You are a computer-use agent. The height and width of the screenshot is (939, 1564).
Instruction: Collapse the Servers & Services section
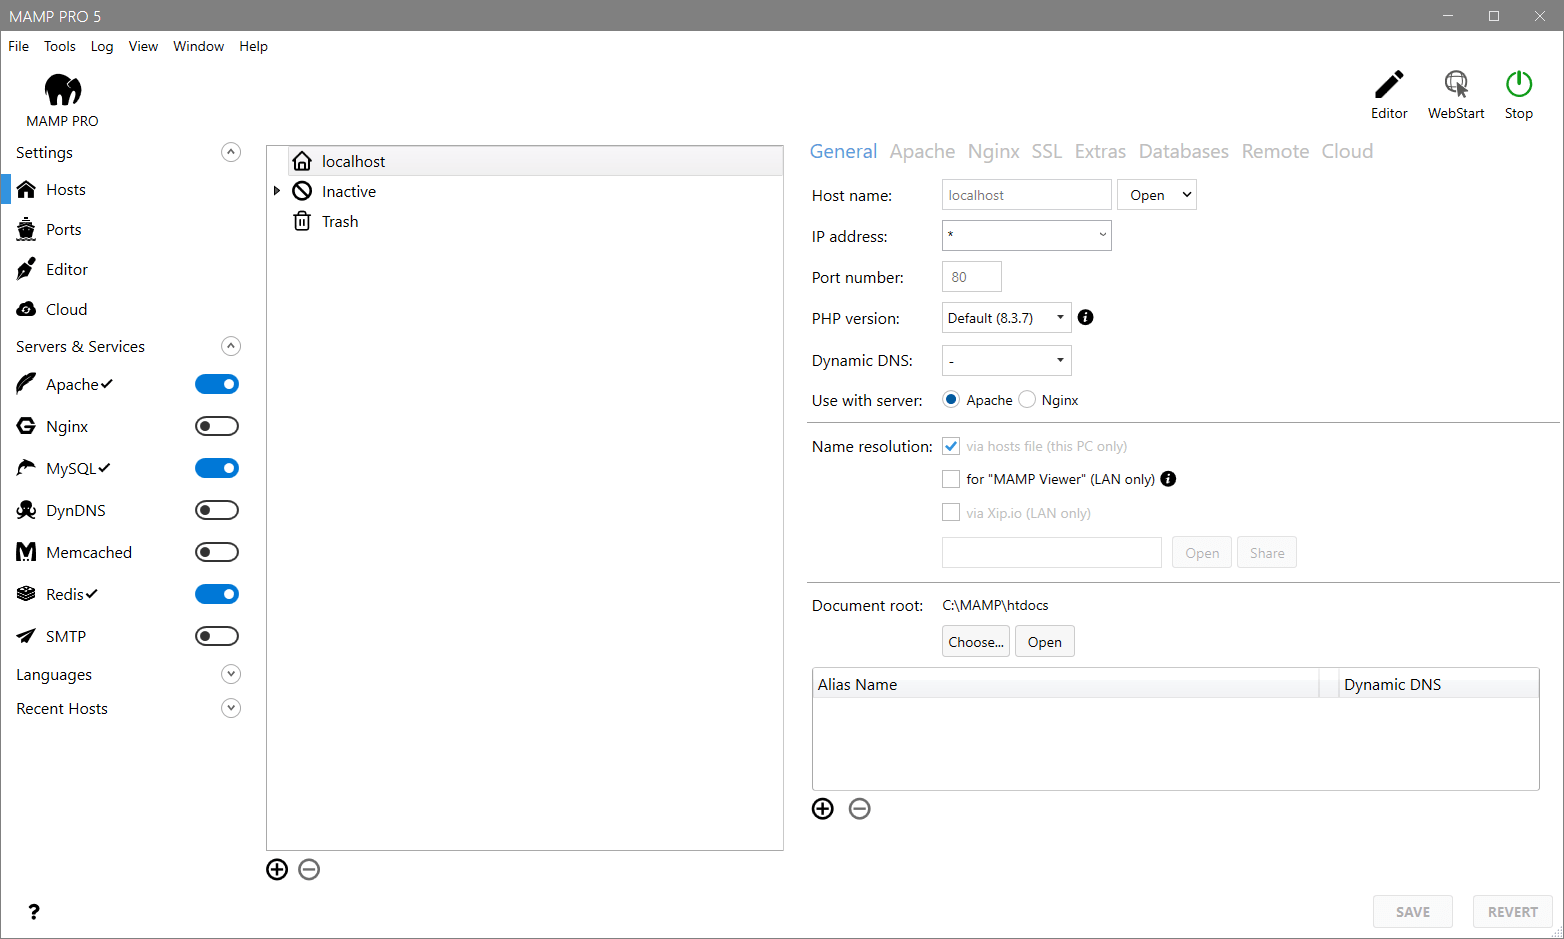(231, 347)
